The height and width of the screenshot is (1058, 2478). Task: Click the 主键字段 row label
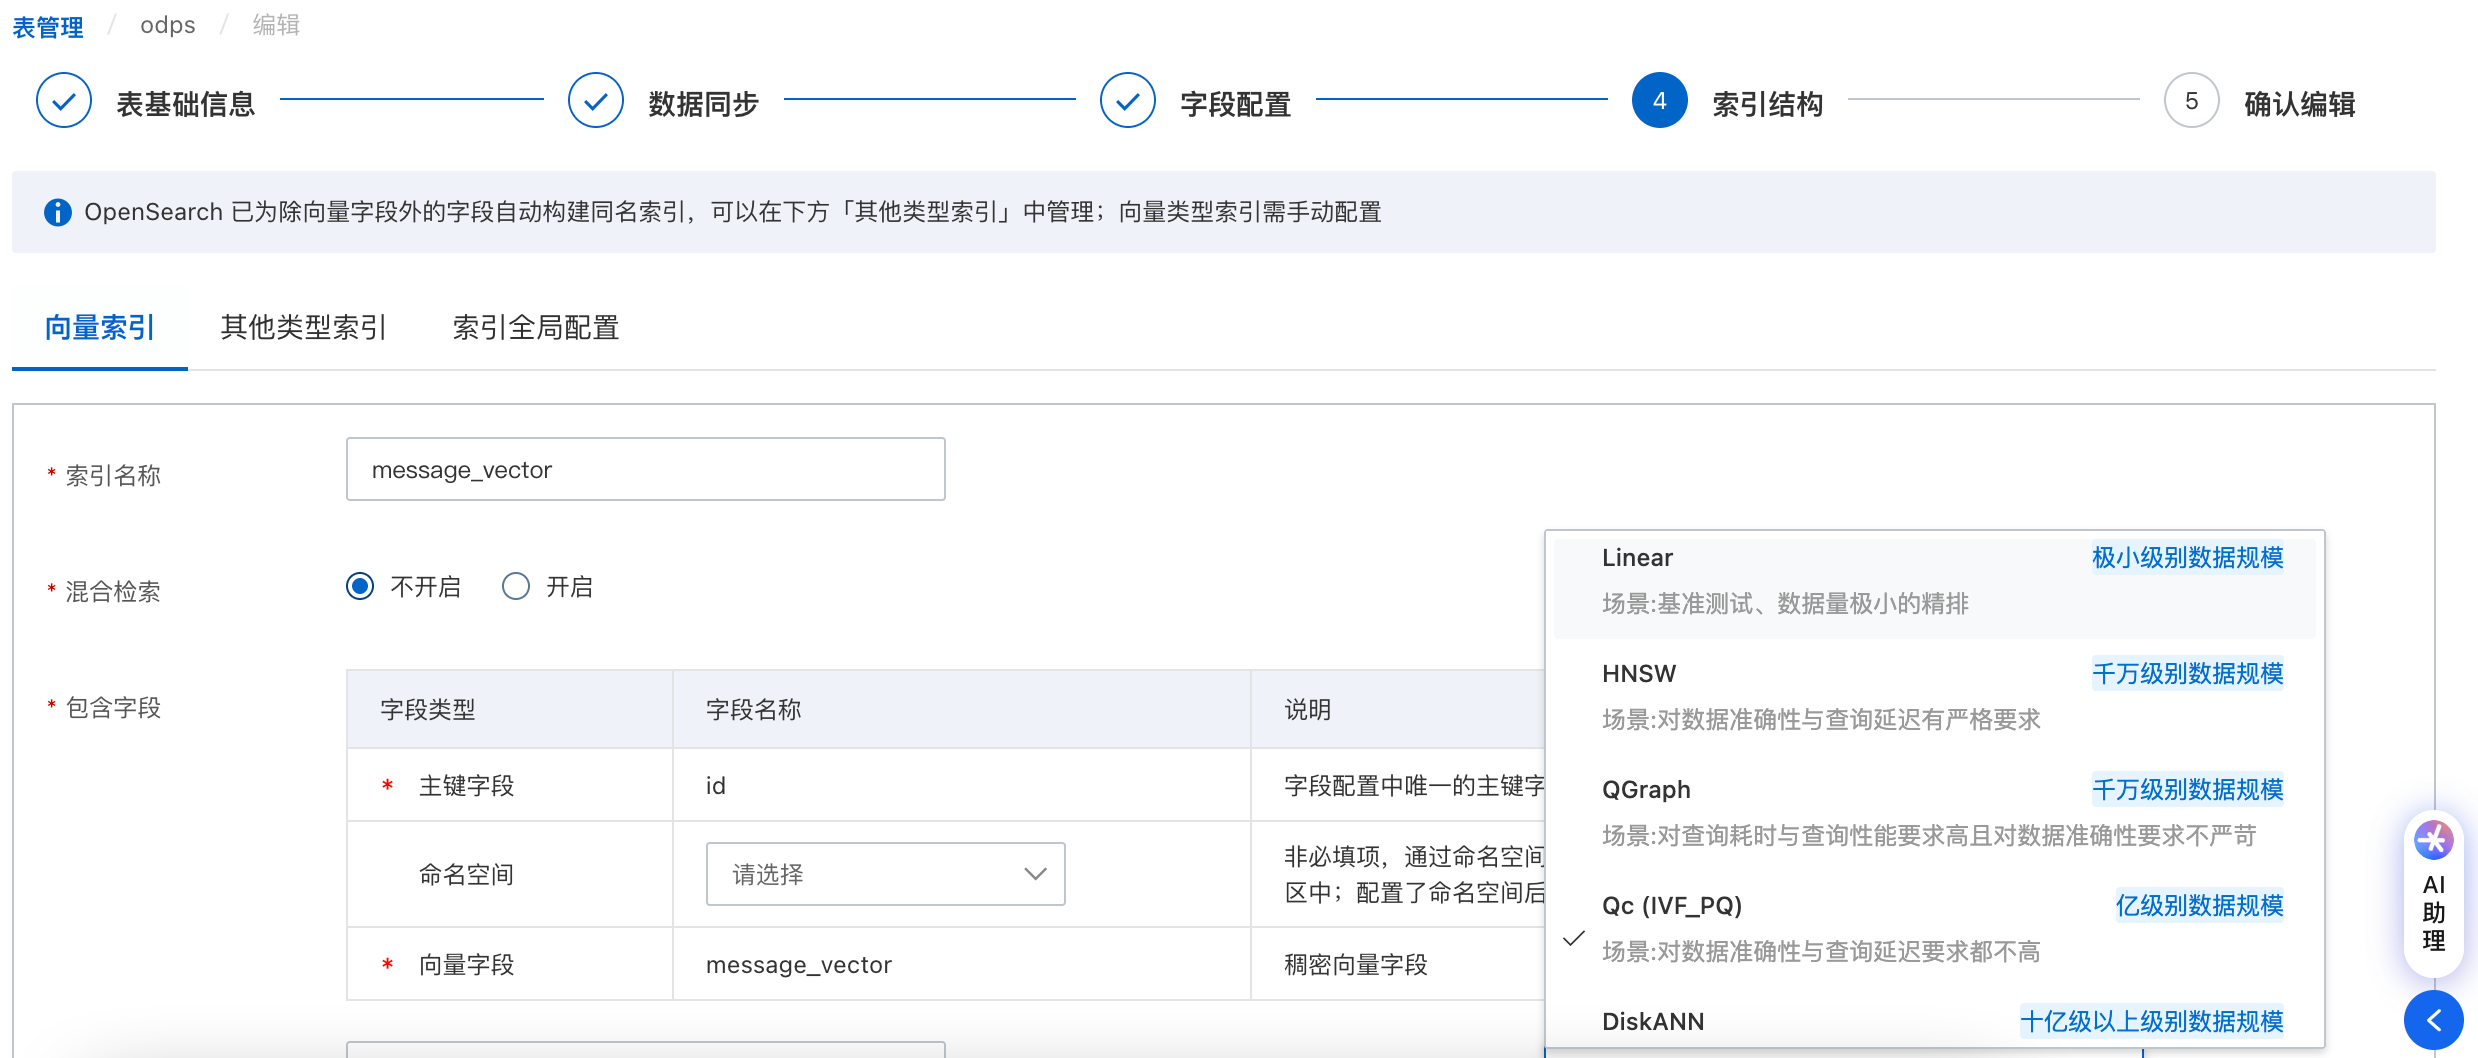(466, 786)
